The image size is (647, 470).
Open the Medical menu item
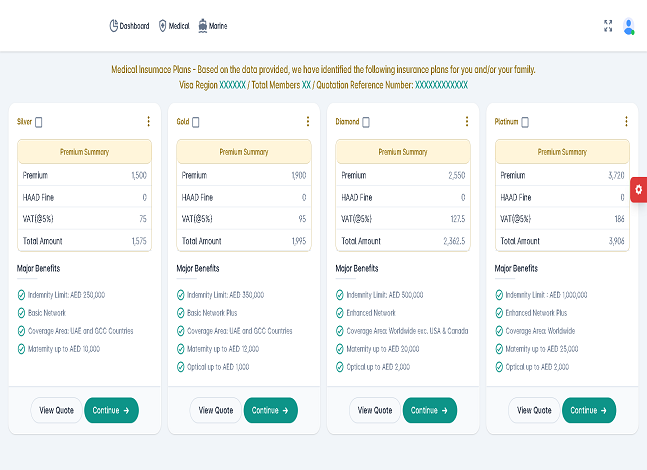[x=174, y=26]
